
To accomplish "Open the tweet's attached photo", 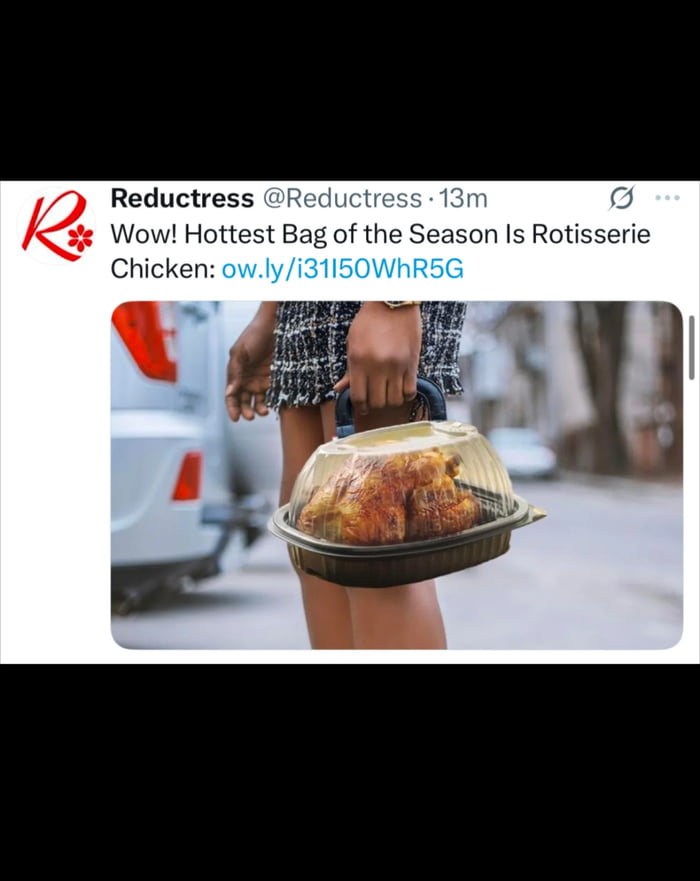I will click(397, 475).
